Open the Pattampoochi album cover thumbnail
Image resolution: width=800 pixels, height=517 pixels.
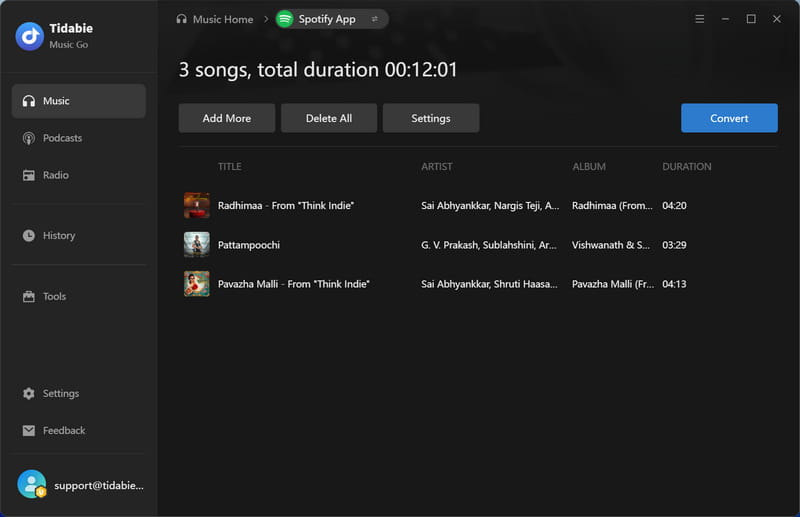[197, 244]
